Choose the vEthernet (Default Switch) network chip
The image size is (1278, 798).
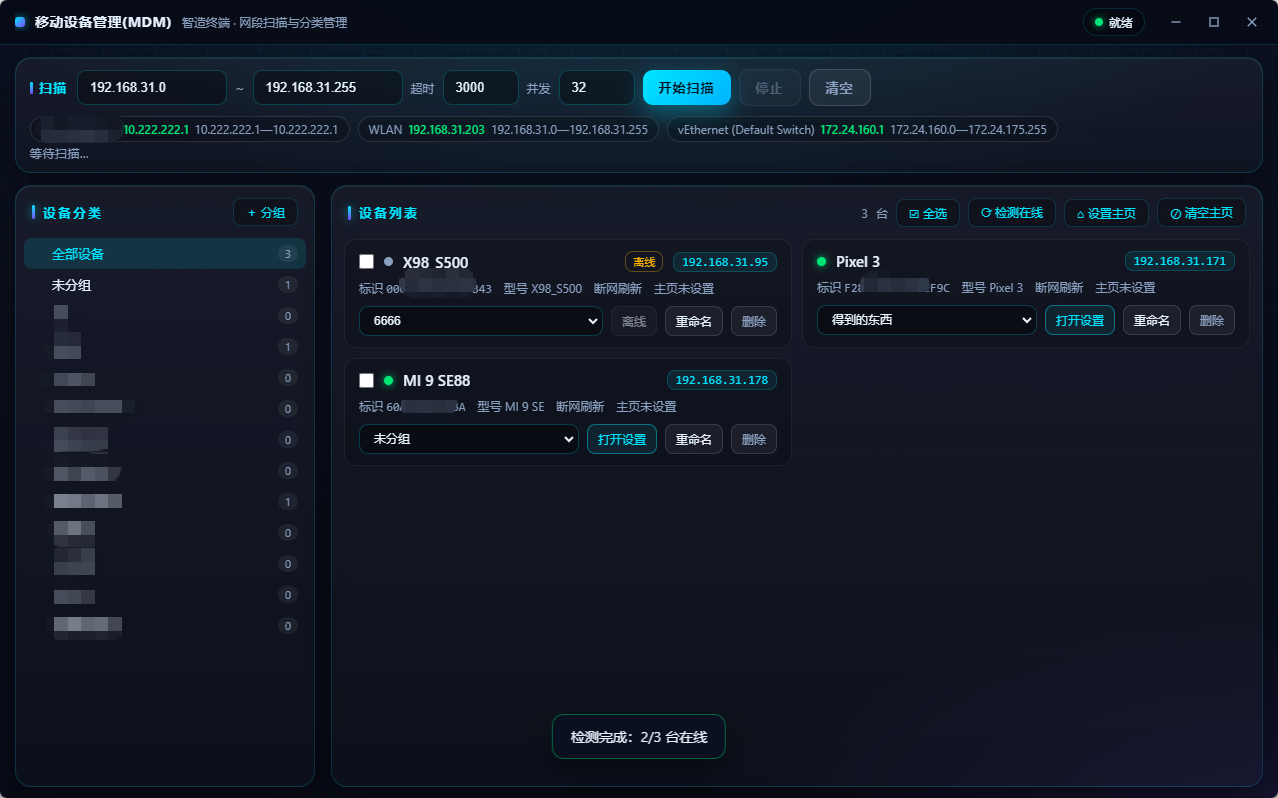862,130
